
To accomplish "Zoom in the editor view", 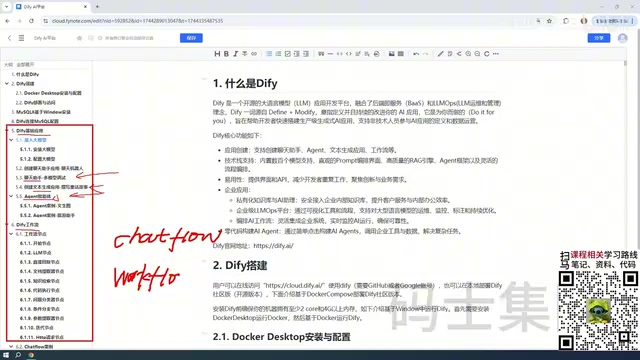I will pos(468,54).
